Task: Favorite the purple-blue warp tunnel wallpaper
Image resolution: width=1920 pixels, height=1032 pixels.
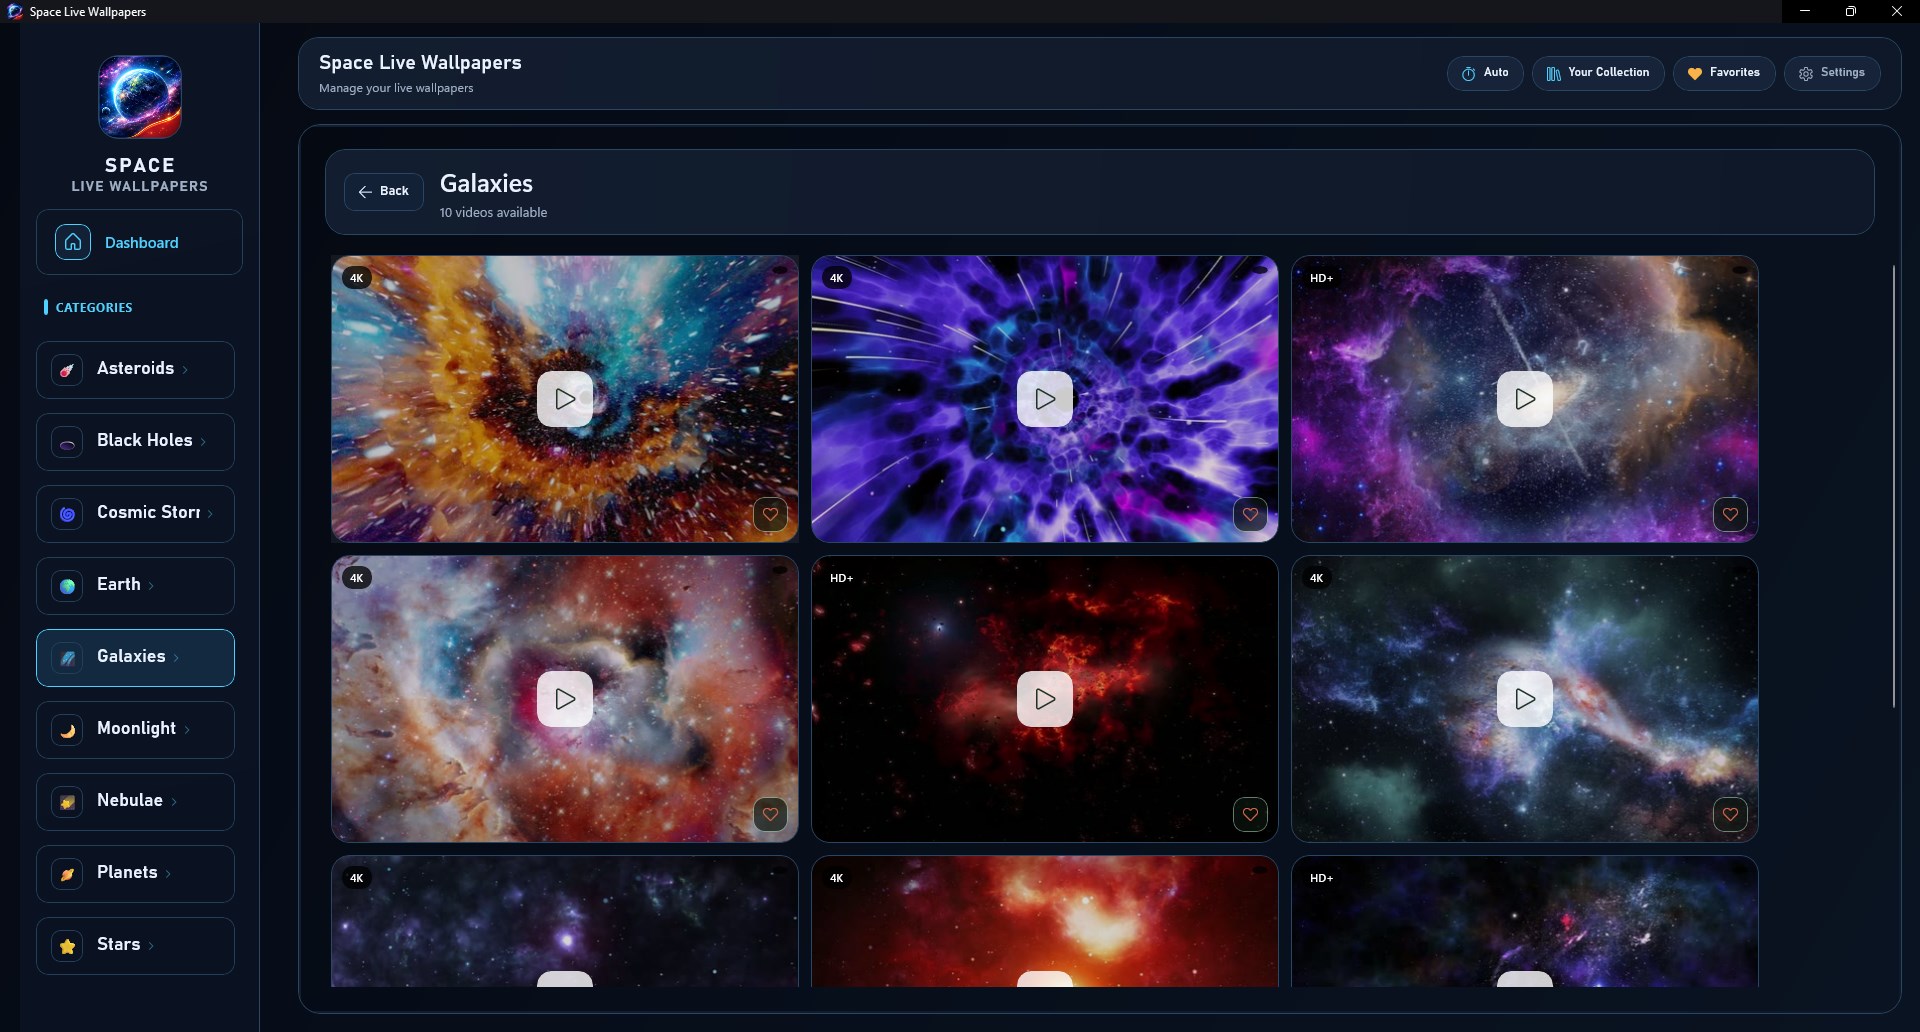Action: coord(1250,514)
